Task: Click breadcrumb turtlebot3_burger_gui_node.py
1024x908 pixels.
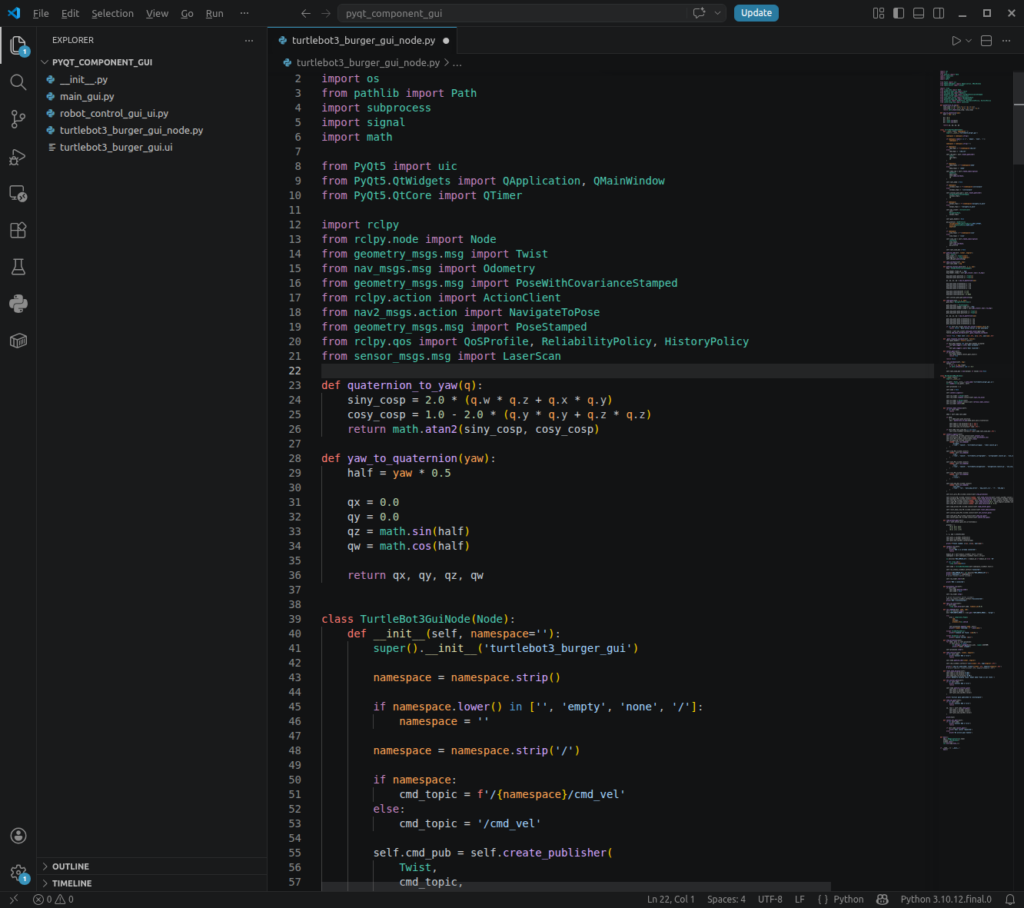Action: (368, 63)
